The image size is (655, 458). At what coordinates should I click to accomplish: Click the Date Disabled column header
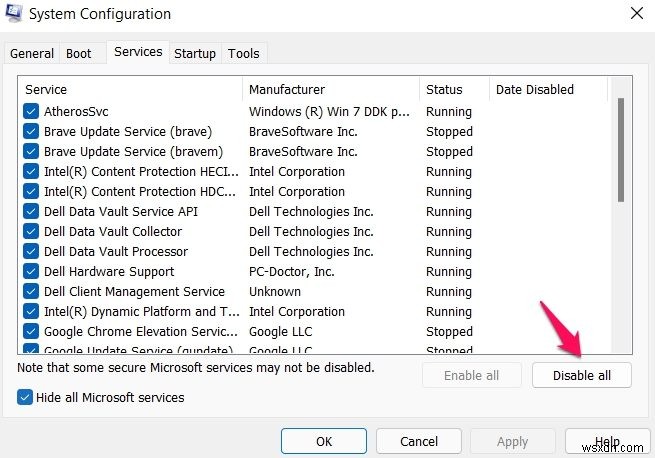(x=547, y=90)
